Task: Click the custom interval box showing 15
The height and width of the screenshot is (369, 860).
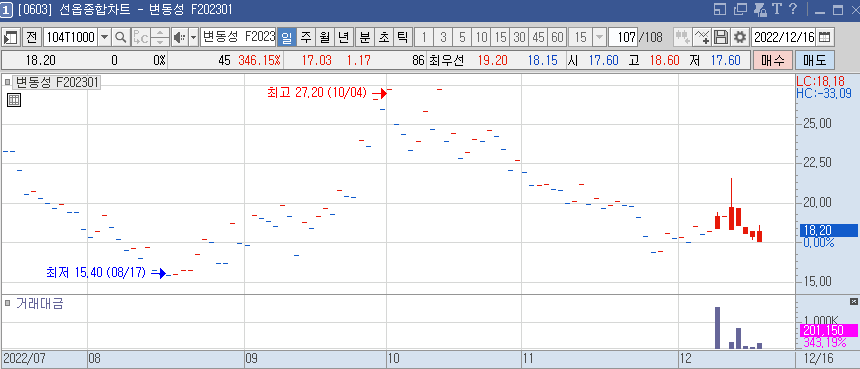Action: coord(581,37)
